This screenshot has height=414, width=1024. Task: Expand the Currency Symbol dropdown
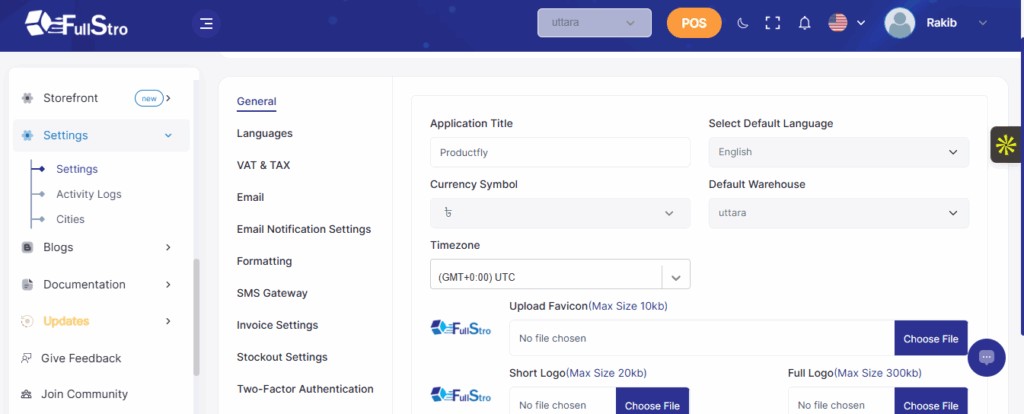pyautogui.click(x=560, y=213)
